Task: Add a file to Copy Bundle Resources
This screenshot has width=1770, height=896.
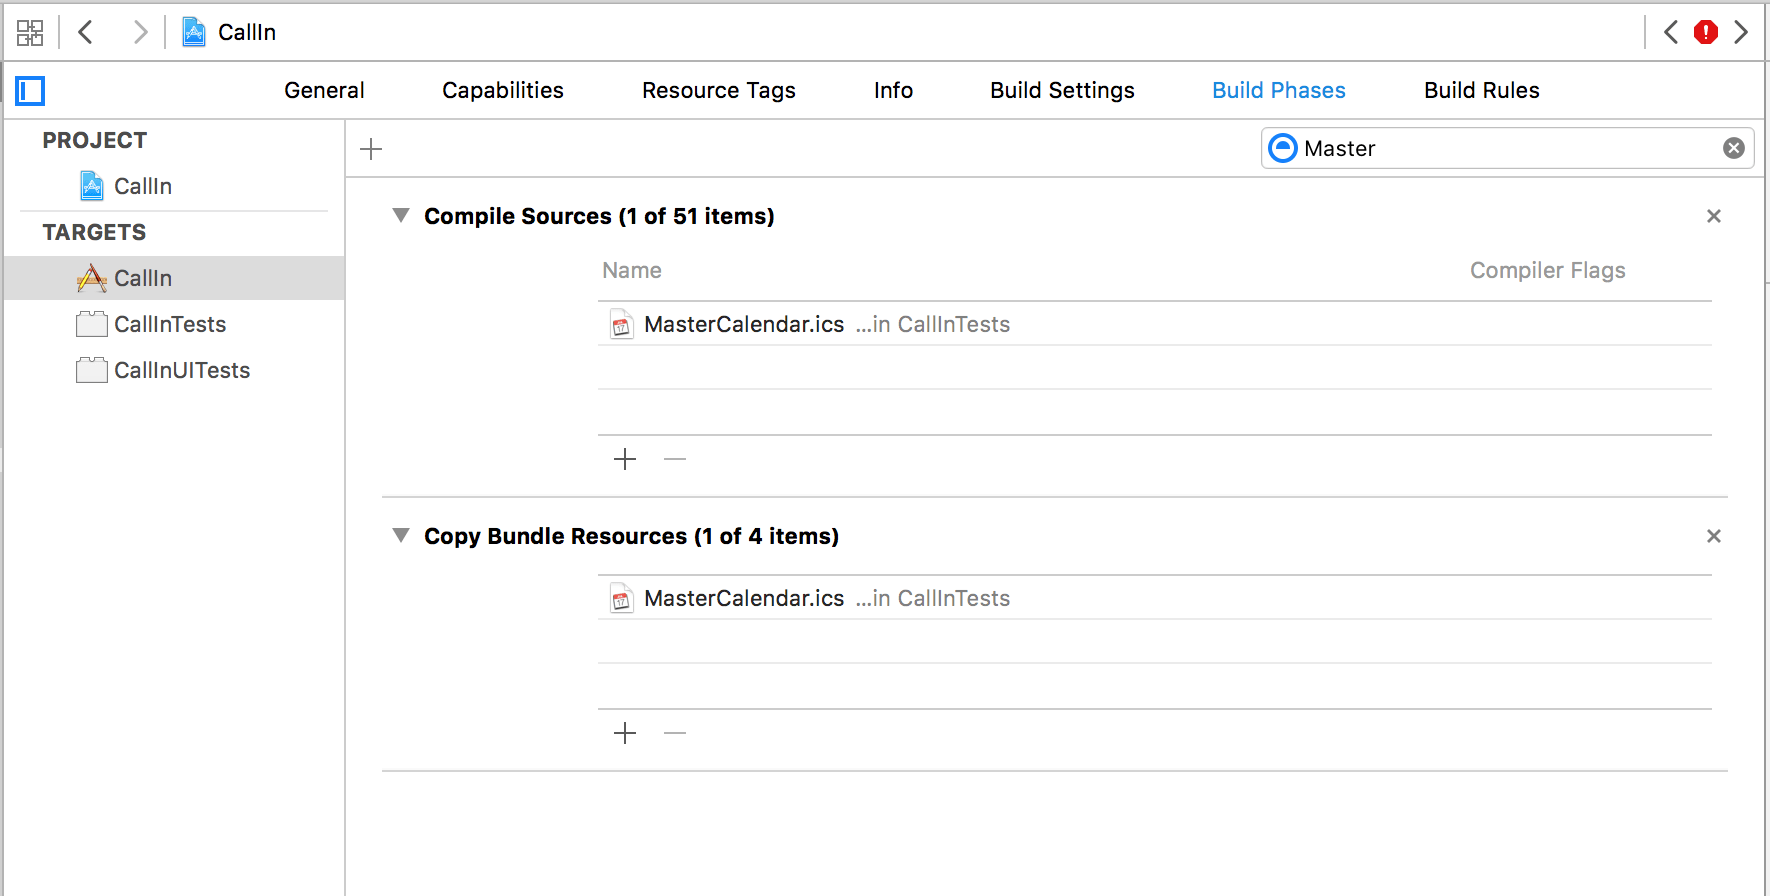Action: (625, 733)
